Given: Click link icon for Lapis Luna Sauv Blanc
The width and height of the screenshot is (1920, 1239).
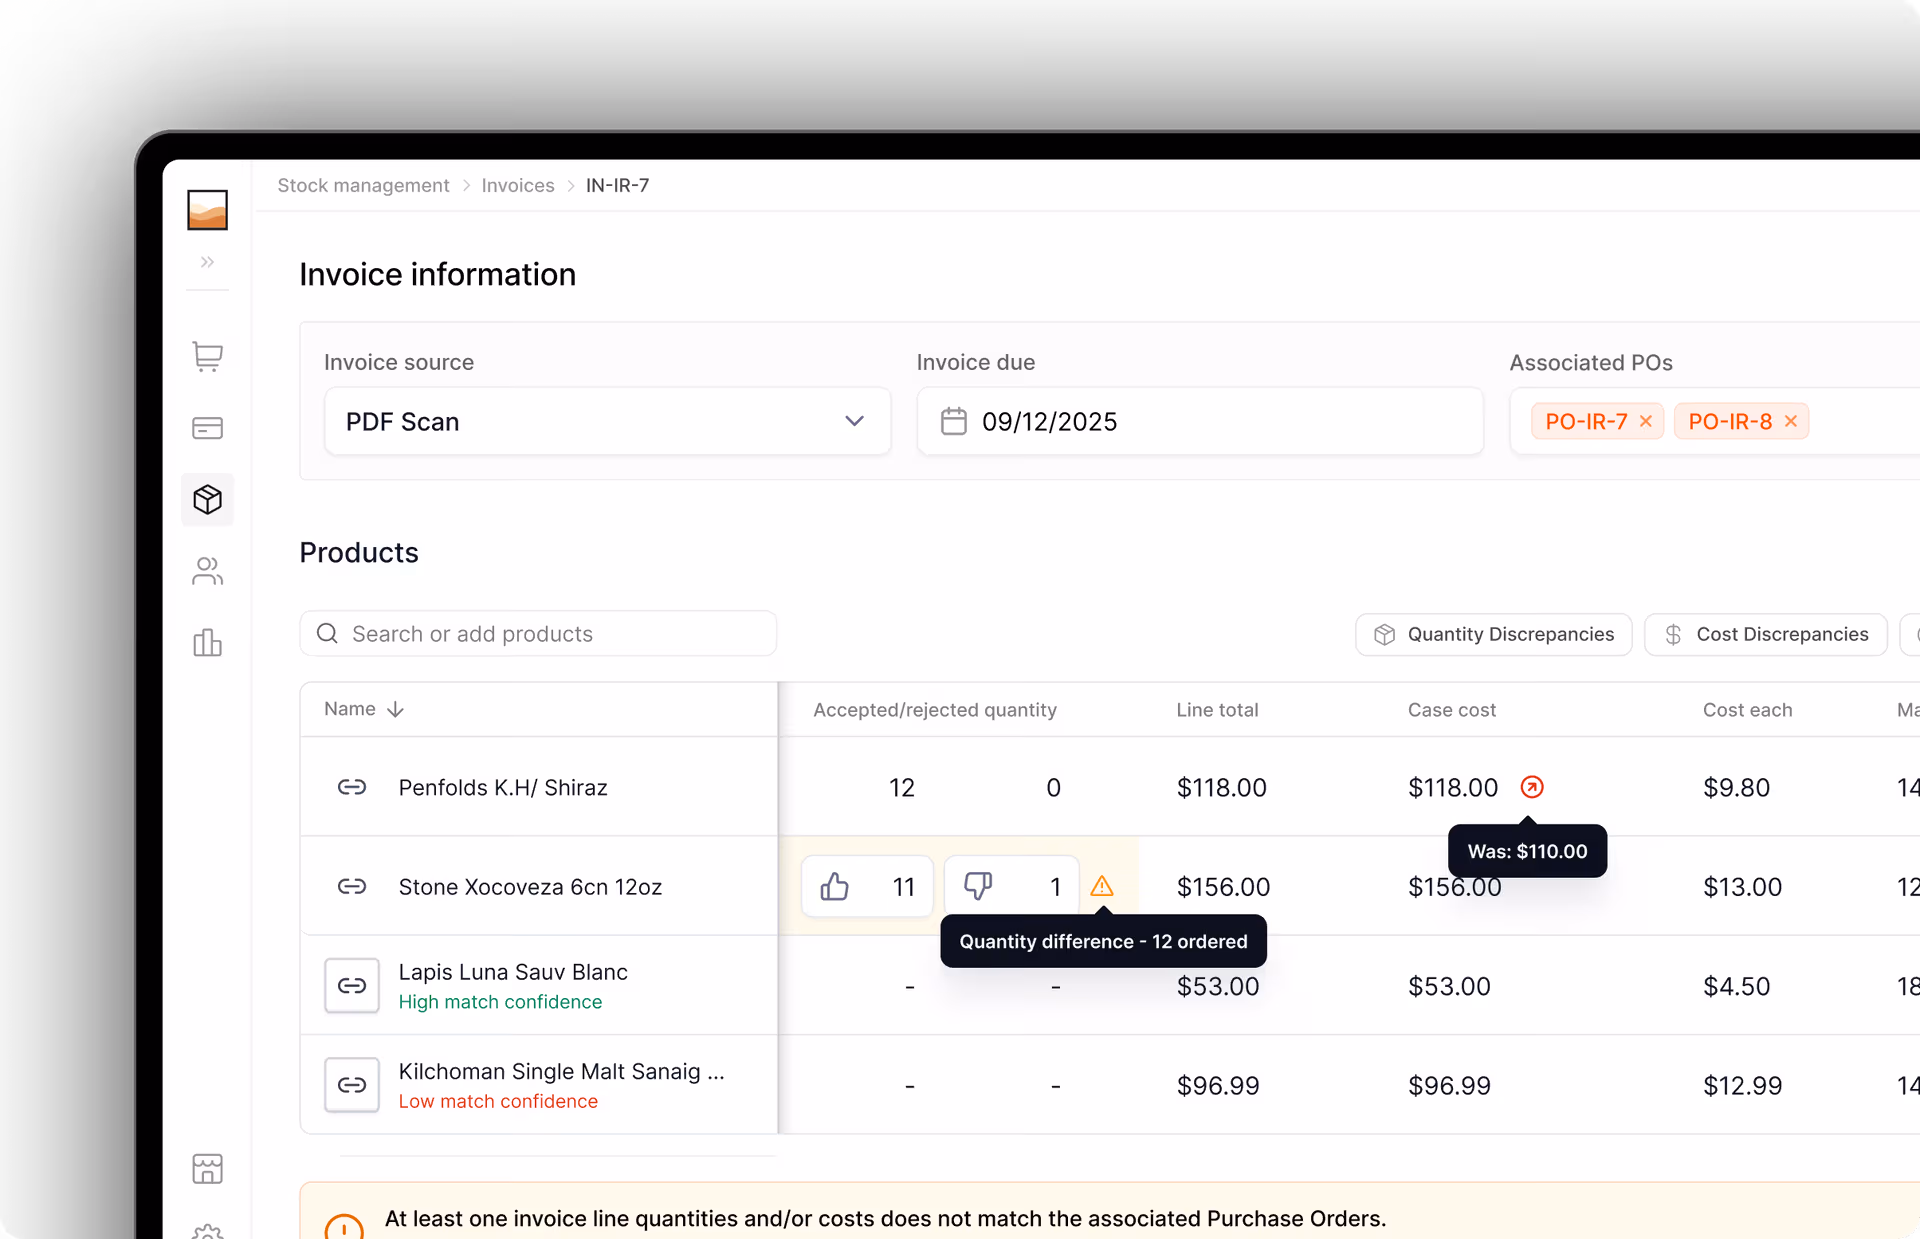Looking at the screenshot, I should coord(352,985).
